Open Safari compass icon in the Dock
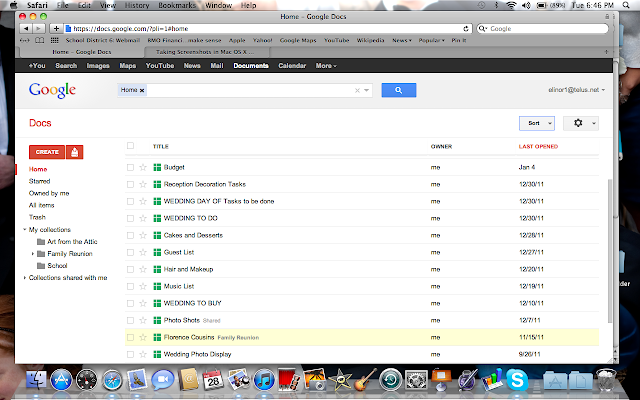 112,380
